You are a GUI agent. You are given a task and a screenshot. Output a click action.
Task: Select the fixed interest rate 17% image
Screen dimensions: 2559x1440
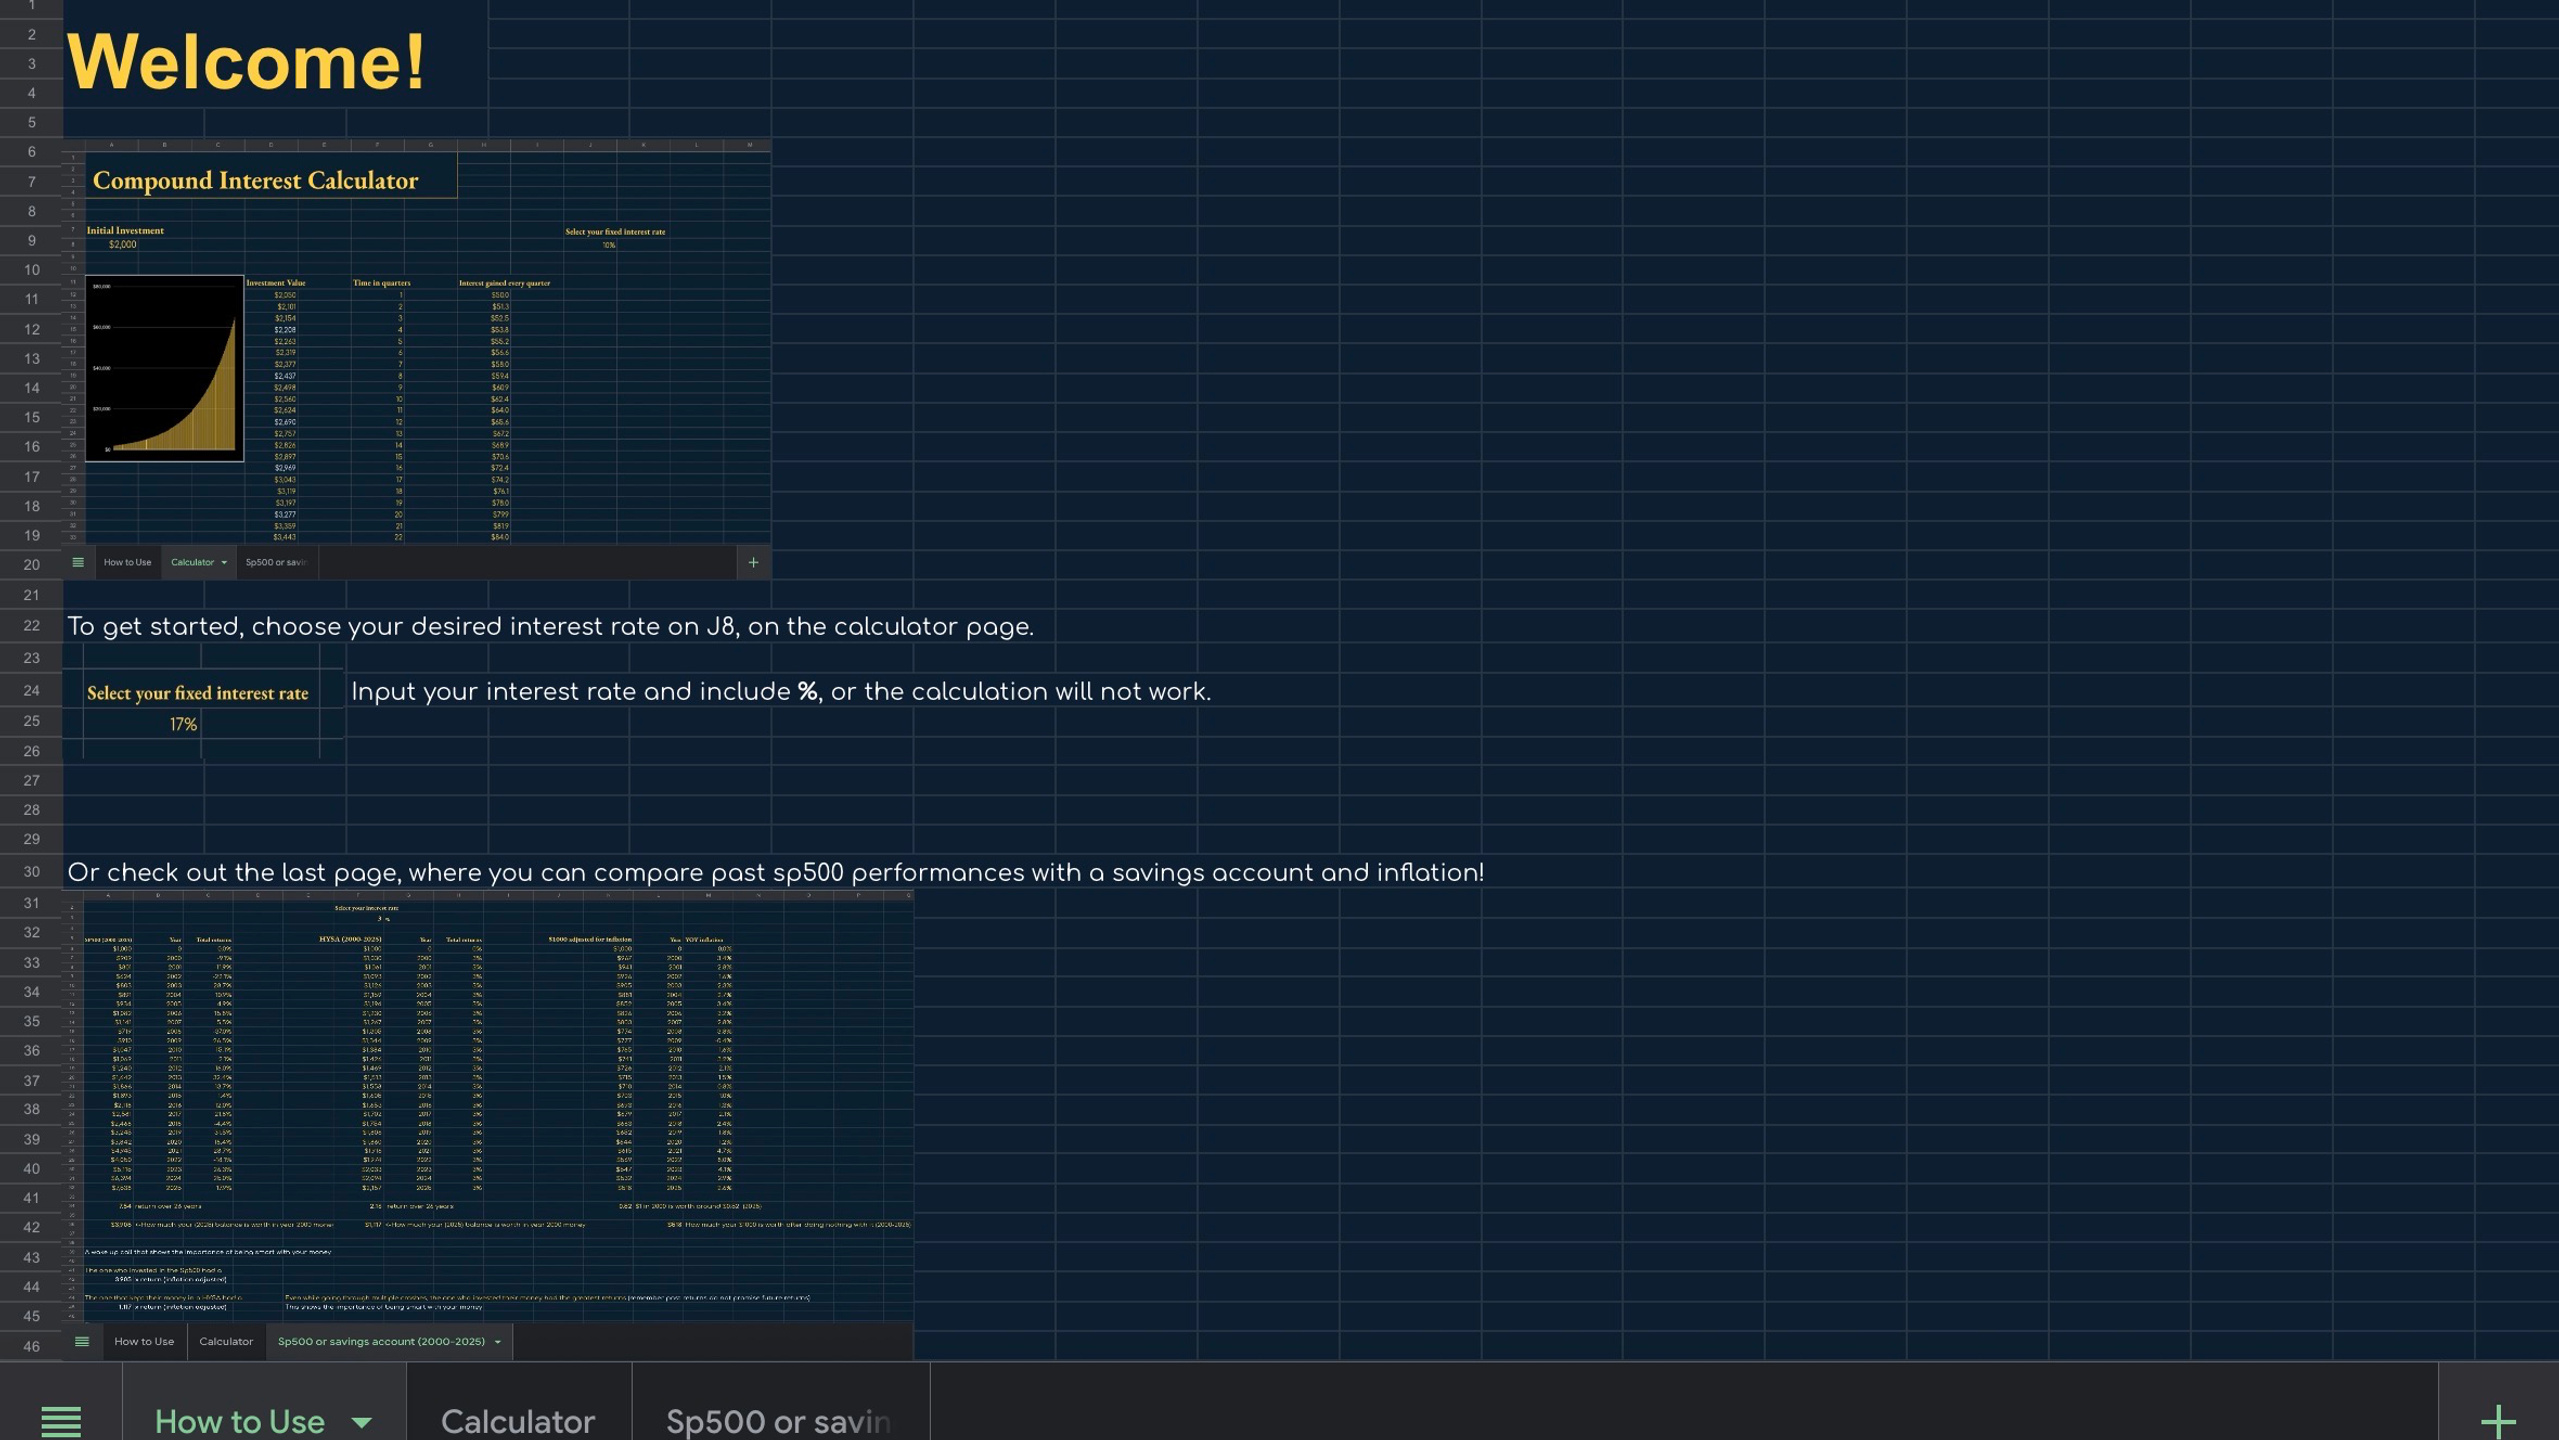click(204, 701)
